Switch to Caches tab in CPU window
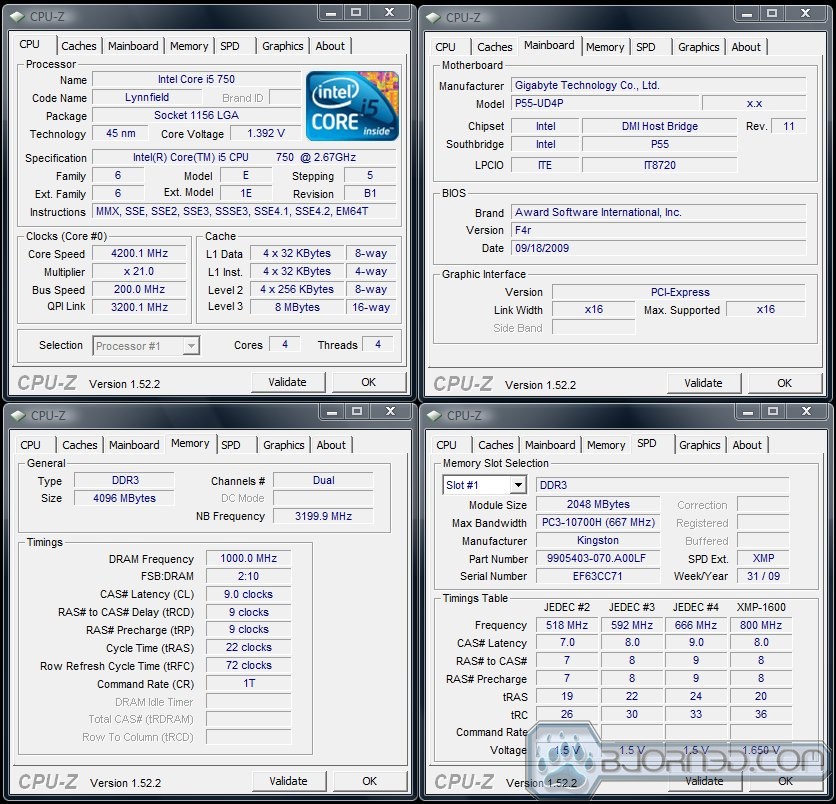Viewport: 836px width, 804px height. [79, 46]
